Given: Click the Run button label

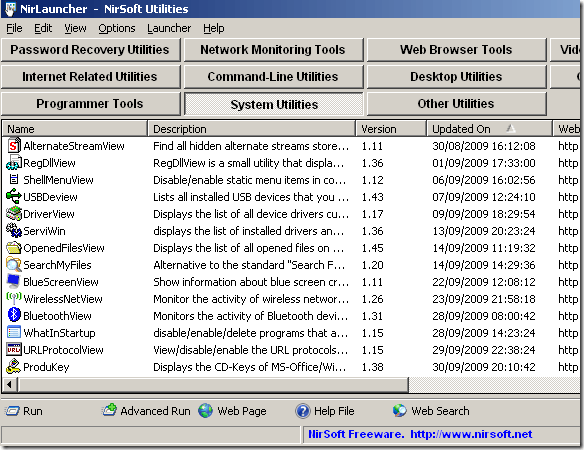Looking at the screenshot, I should [33, 411].
